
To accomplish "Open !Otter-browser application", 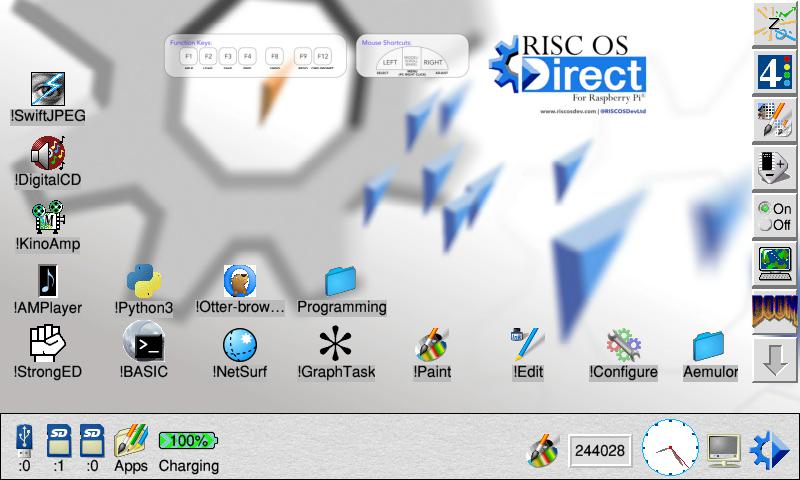I will point(240,284).
